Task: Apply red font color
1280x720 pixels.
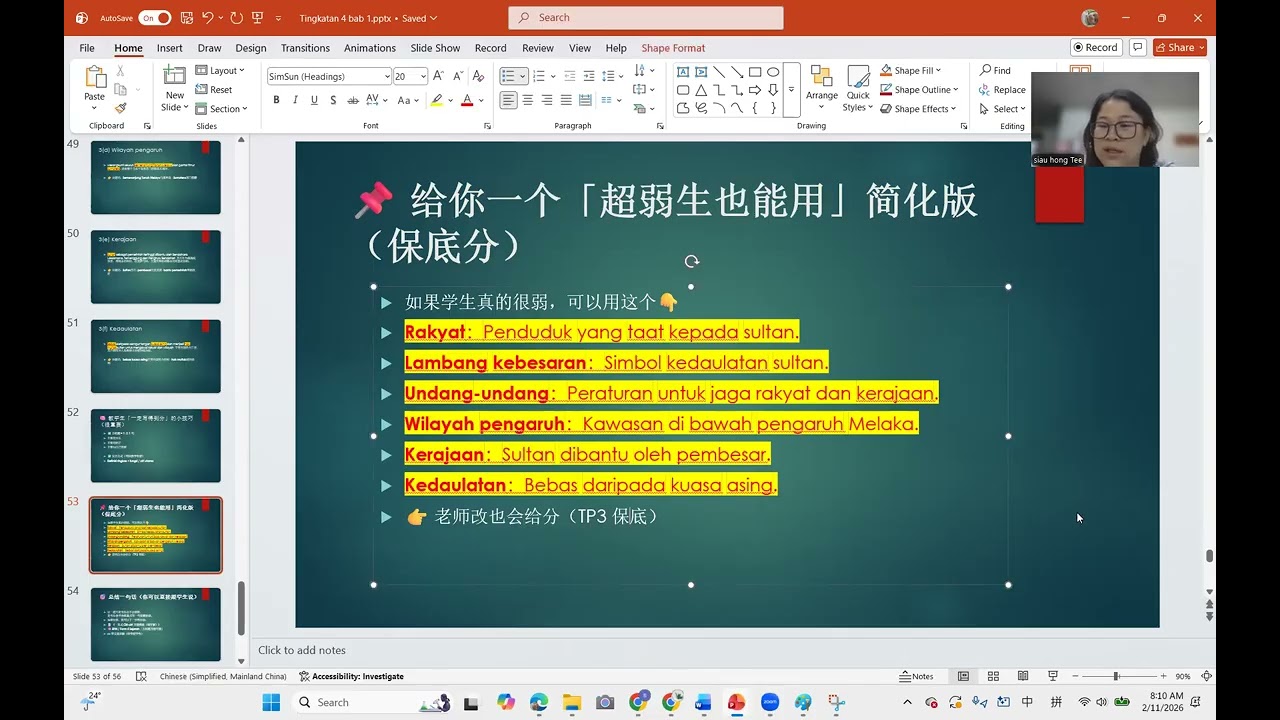Action: [467, 100]
